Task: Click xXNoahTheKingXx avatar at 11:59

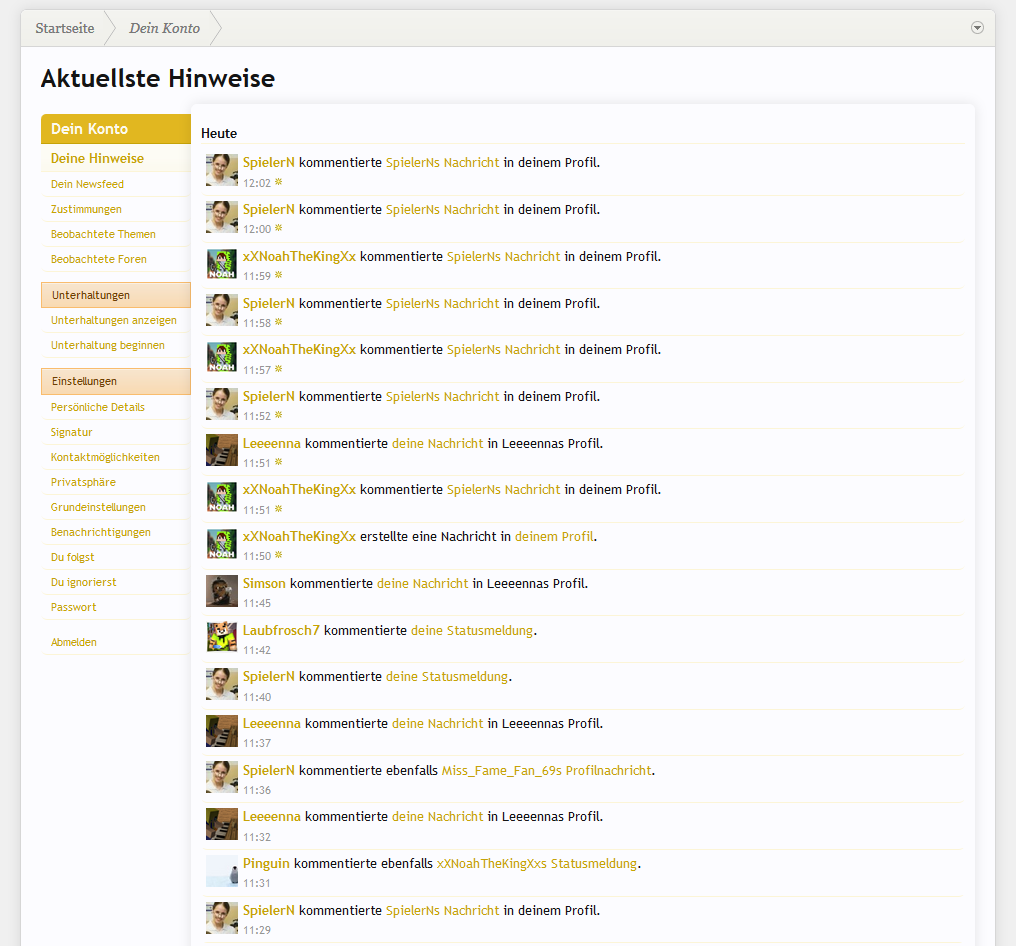Action: (222, 264)
